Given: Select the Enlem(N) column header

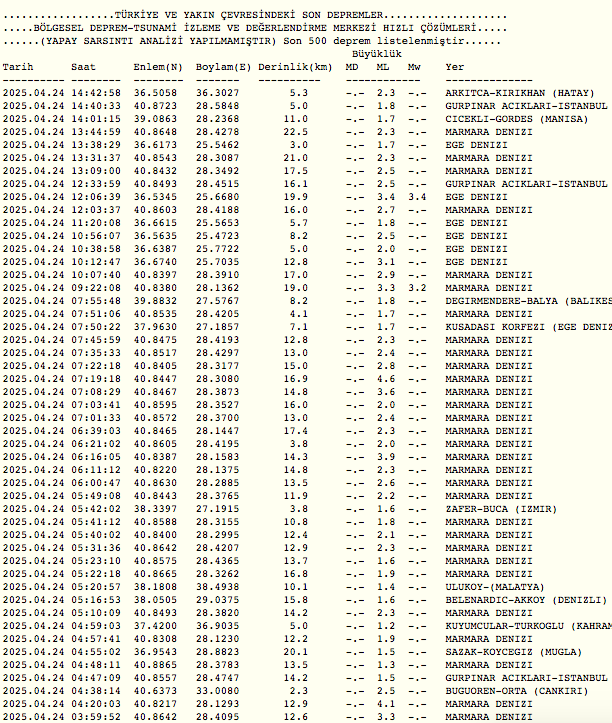Looking at the screenshot, I should click(x=158, y=66).
